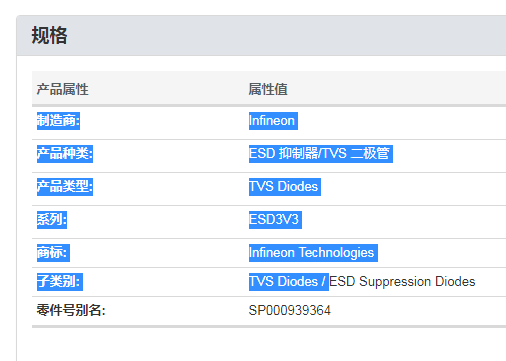Open the ESD 抑制器/TVS 二极管 value
Screen dimensions: 506x361
pos(320,154)
